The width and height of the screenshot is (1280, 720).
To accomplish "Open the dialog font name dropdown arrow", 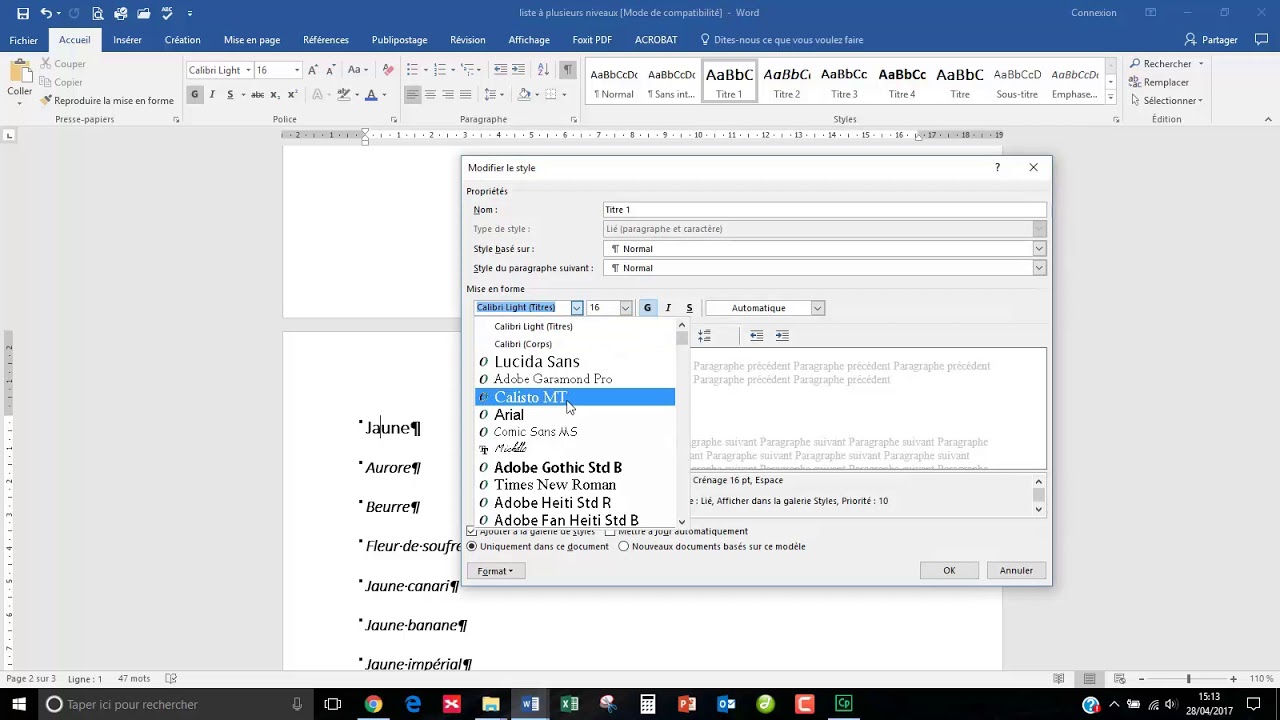I will point(577,308).
